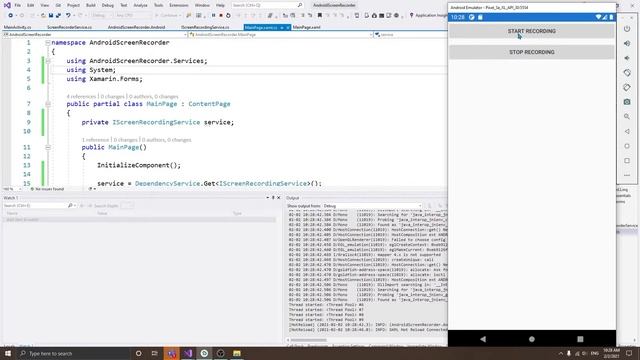Click the Visual Studio search box
This screenshot has width=640, height=360.
click(267, 5)
